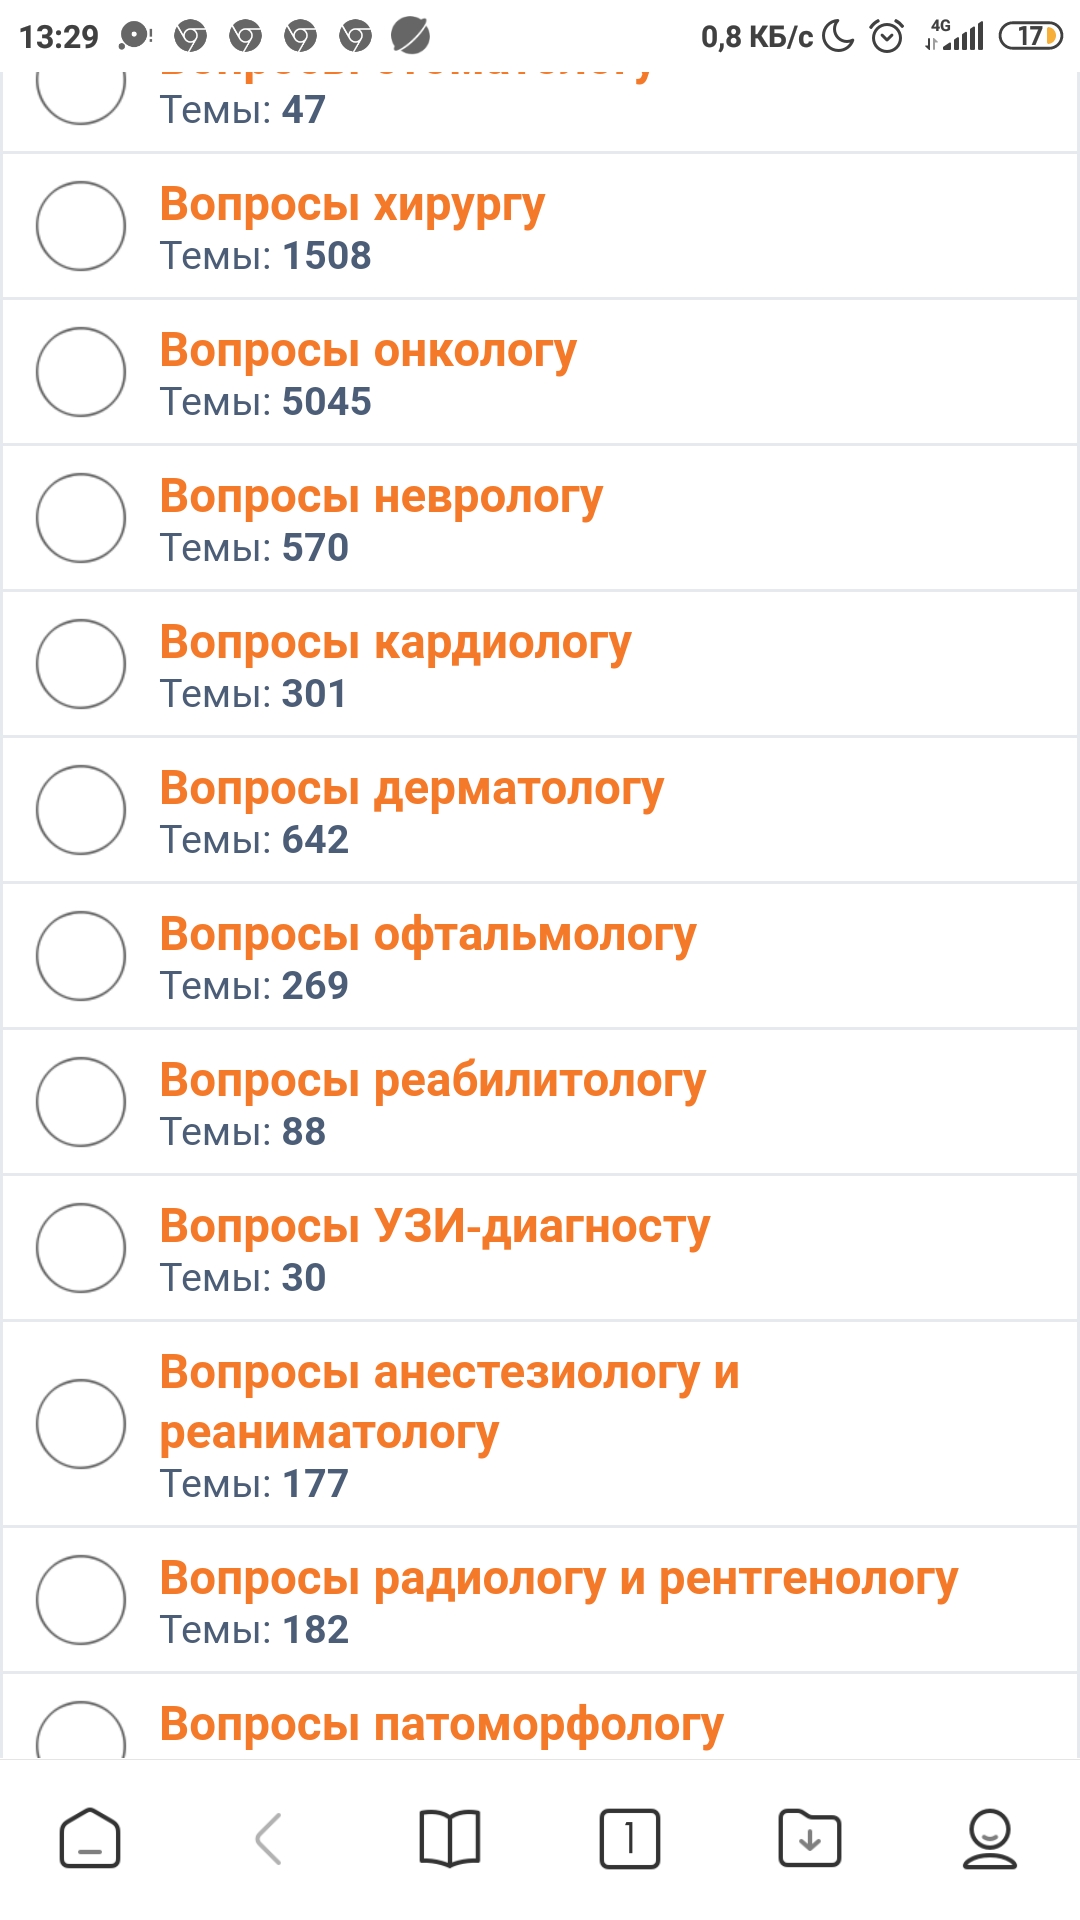Go back using the back arrow
The height and width of the screenshot is (1920, 1080).
coord(268,1838)
